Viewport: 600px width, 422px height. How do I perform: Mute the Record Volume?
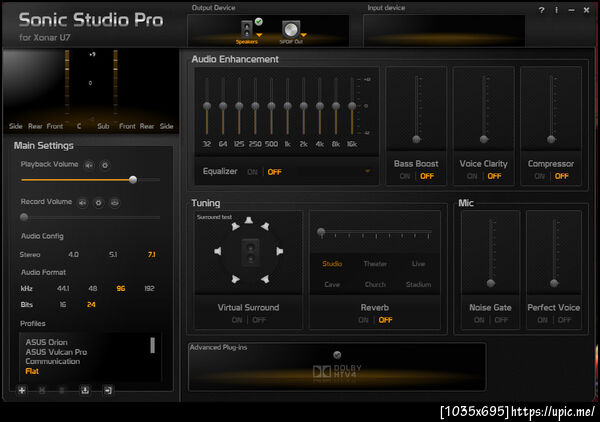[82, 202]
